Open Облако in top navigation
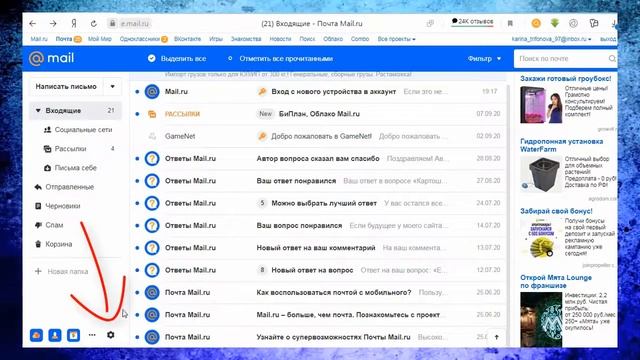The image size is (640, 360). (x=333, y=39)
